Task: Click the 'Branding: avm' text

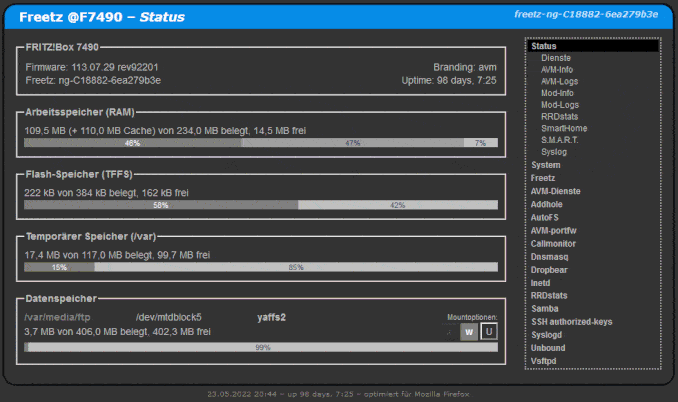Action: point(465,67)
